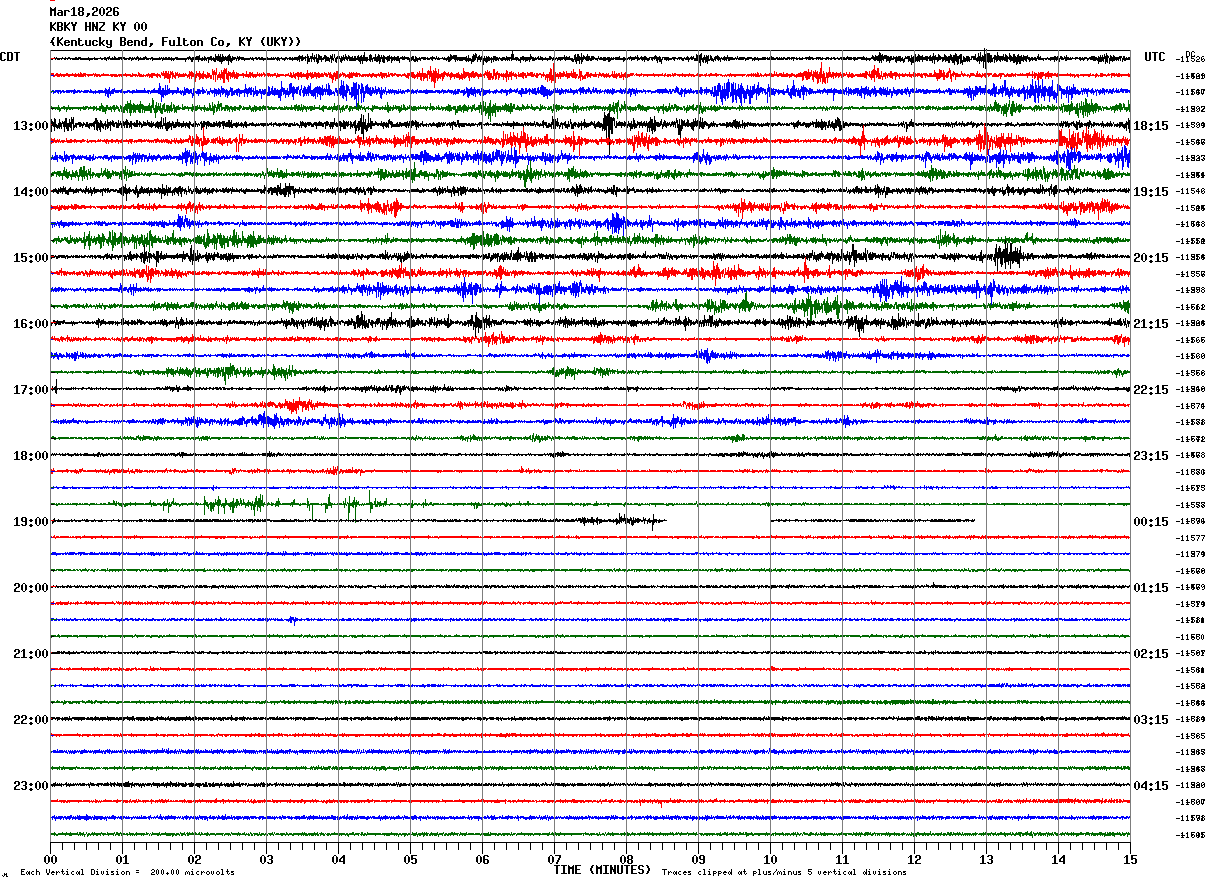Viewport: 1210px width, 886px height.
Task: Click minute tick label 11 on x-axis
Action: click(x=842, y=859)
